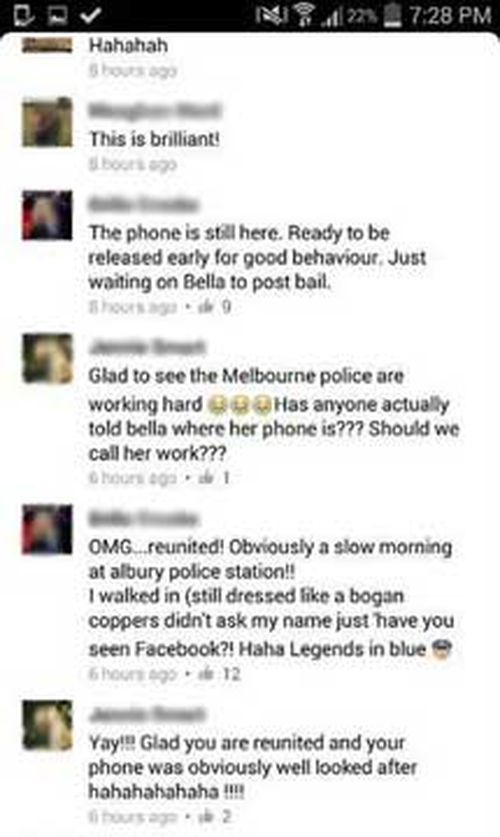Open avatar beside 'Glad to see the Melbourne police'

47,358
